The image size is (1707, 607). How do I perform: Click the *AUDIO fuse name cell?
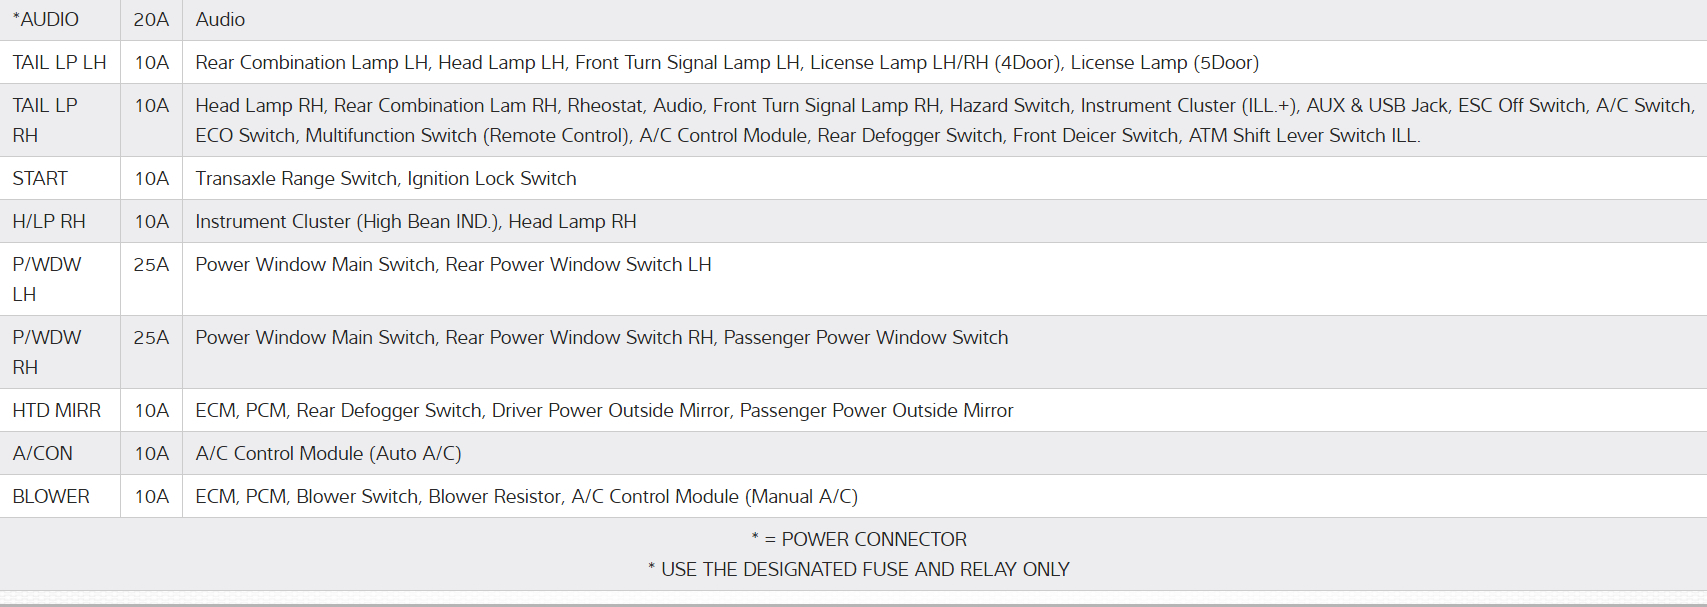(46, 19)
